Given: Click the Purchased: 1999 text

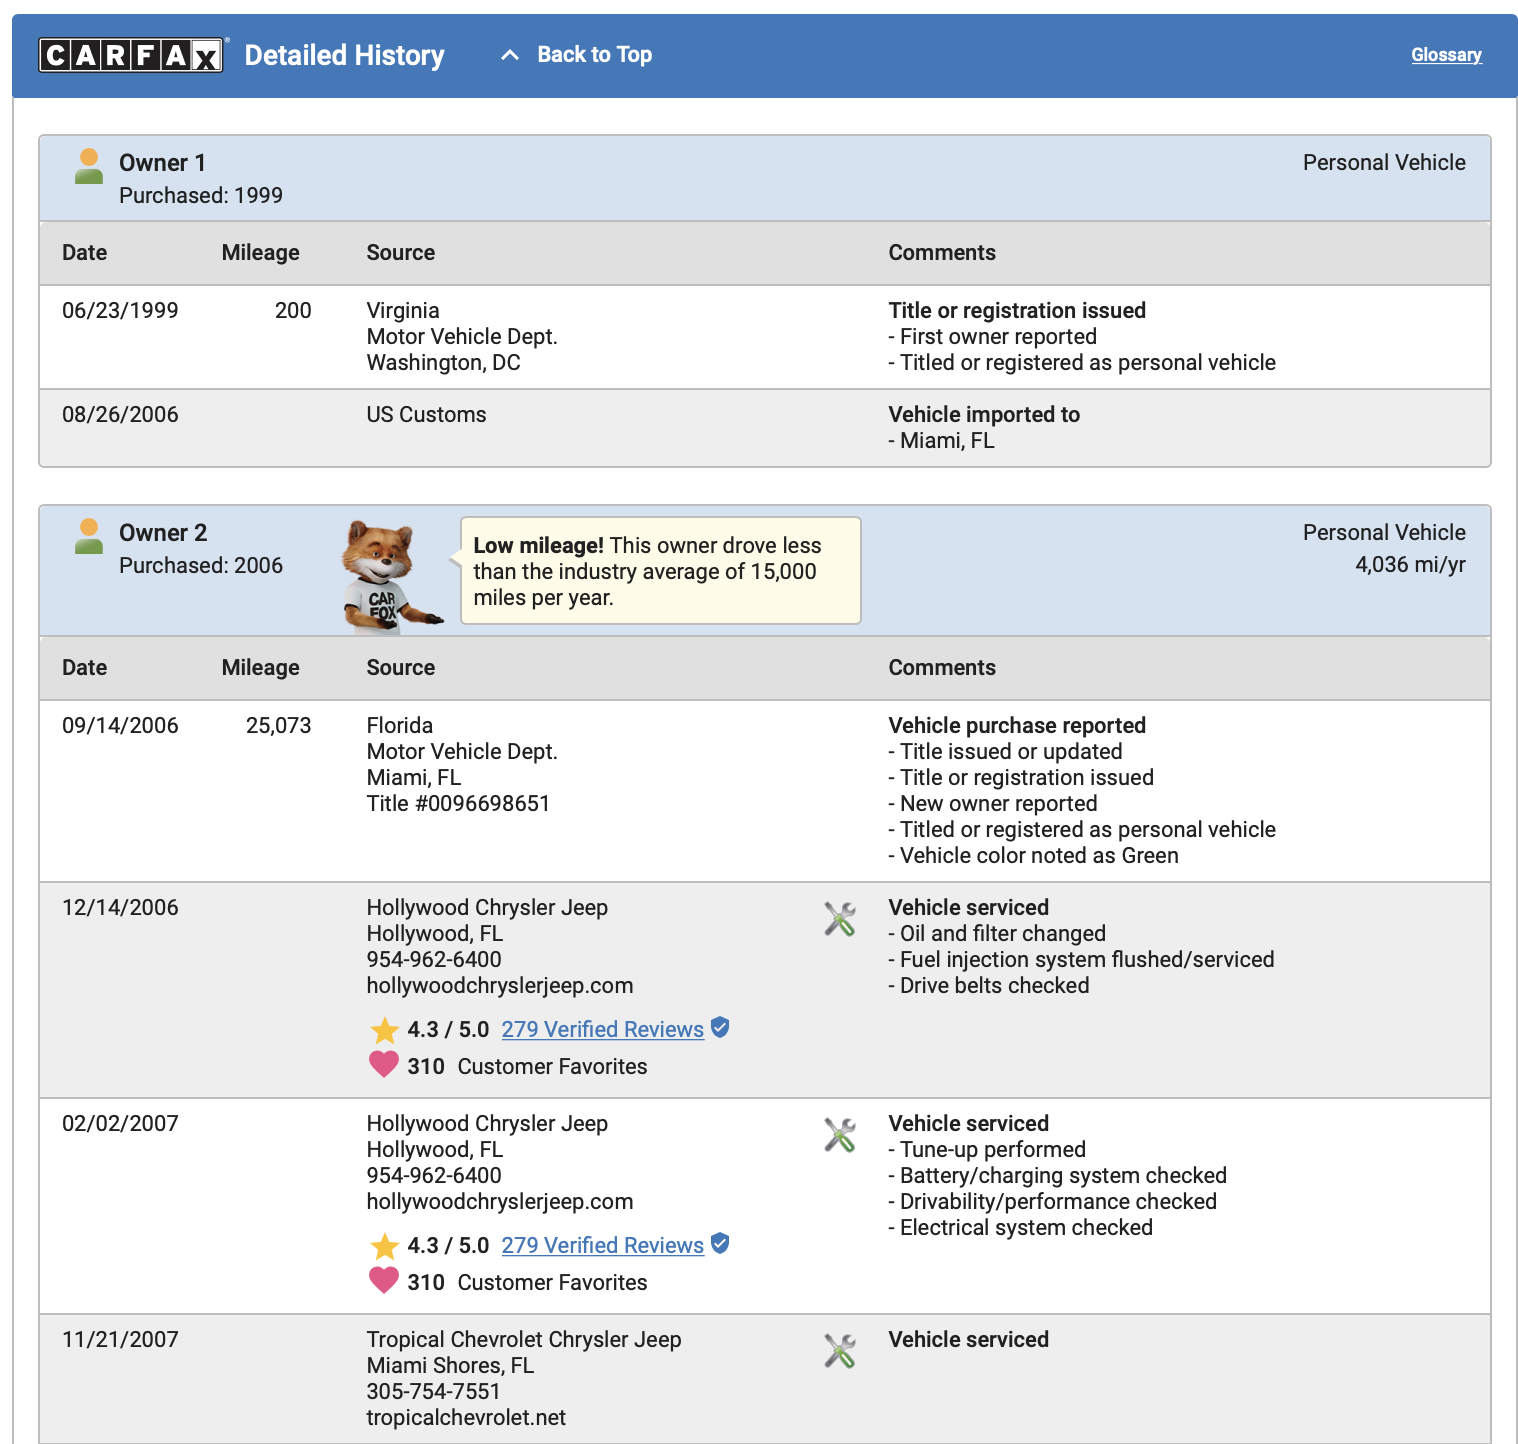Looking at the screenshot, I should 201,195.
